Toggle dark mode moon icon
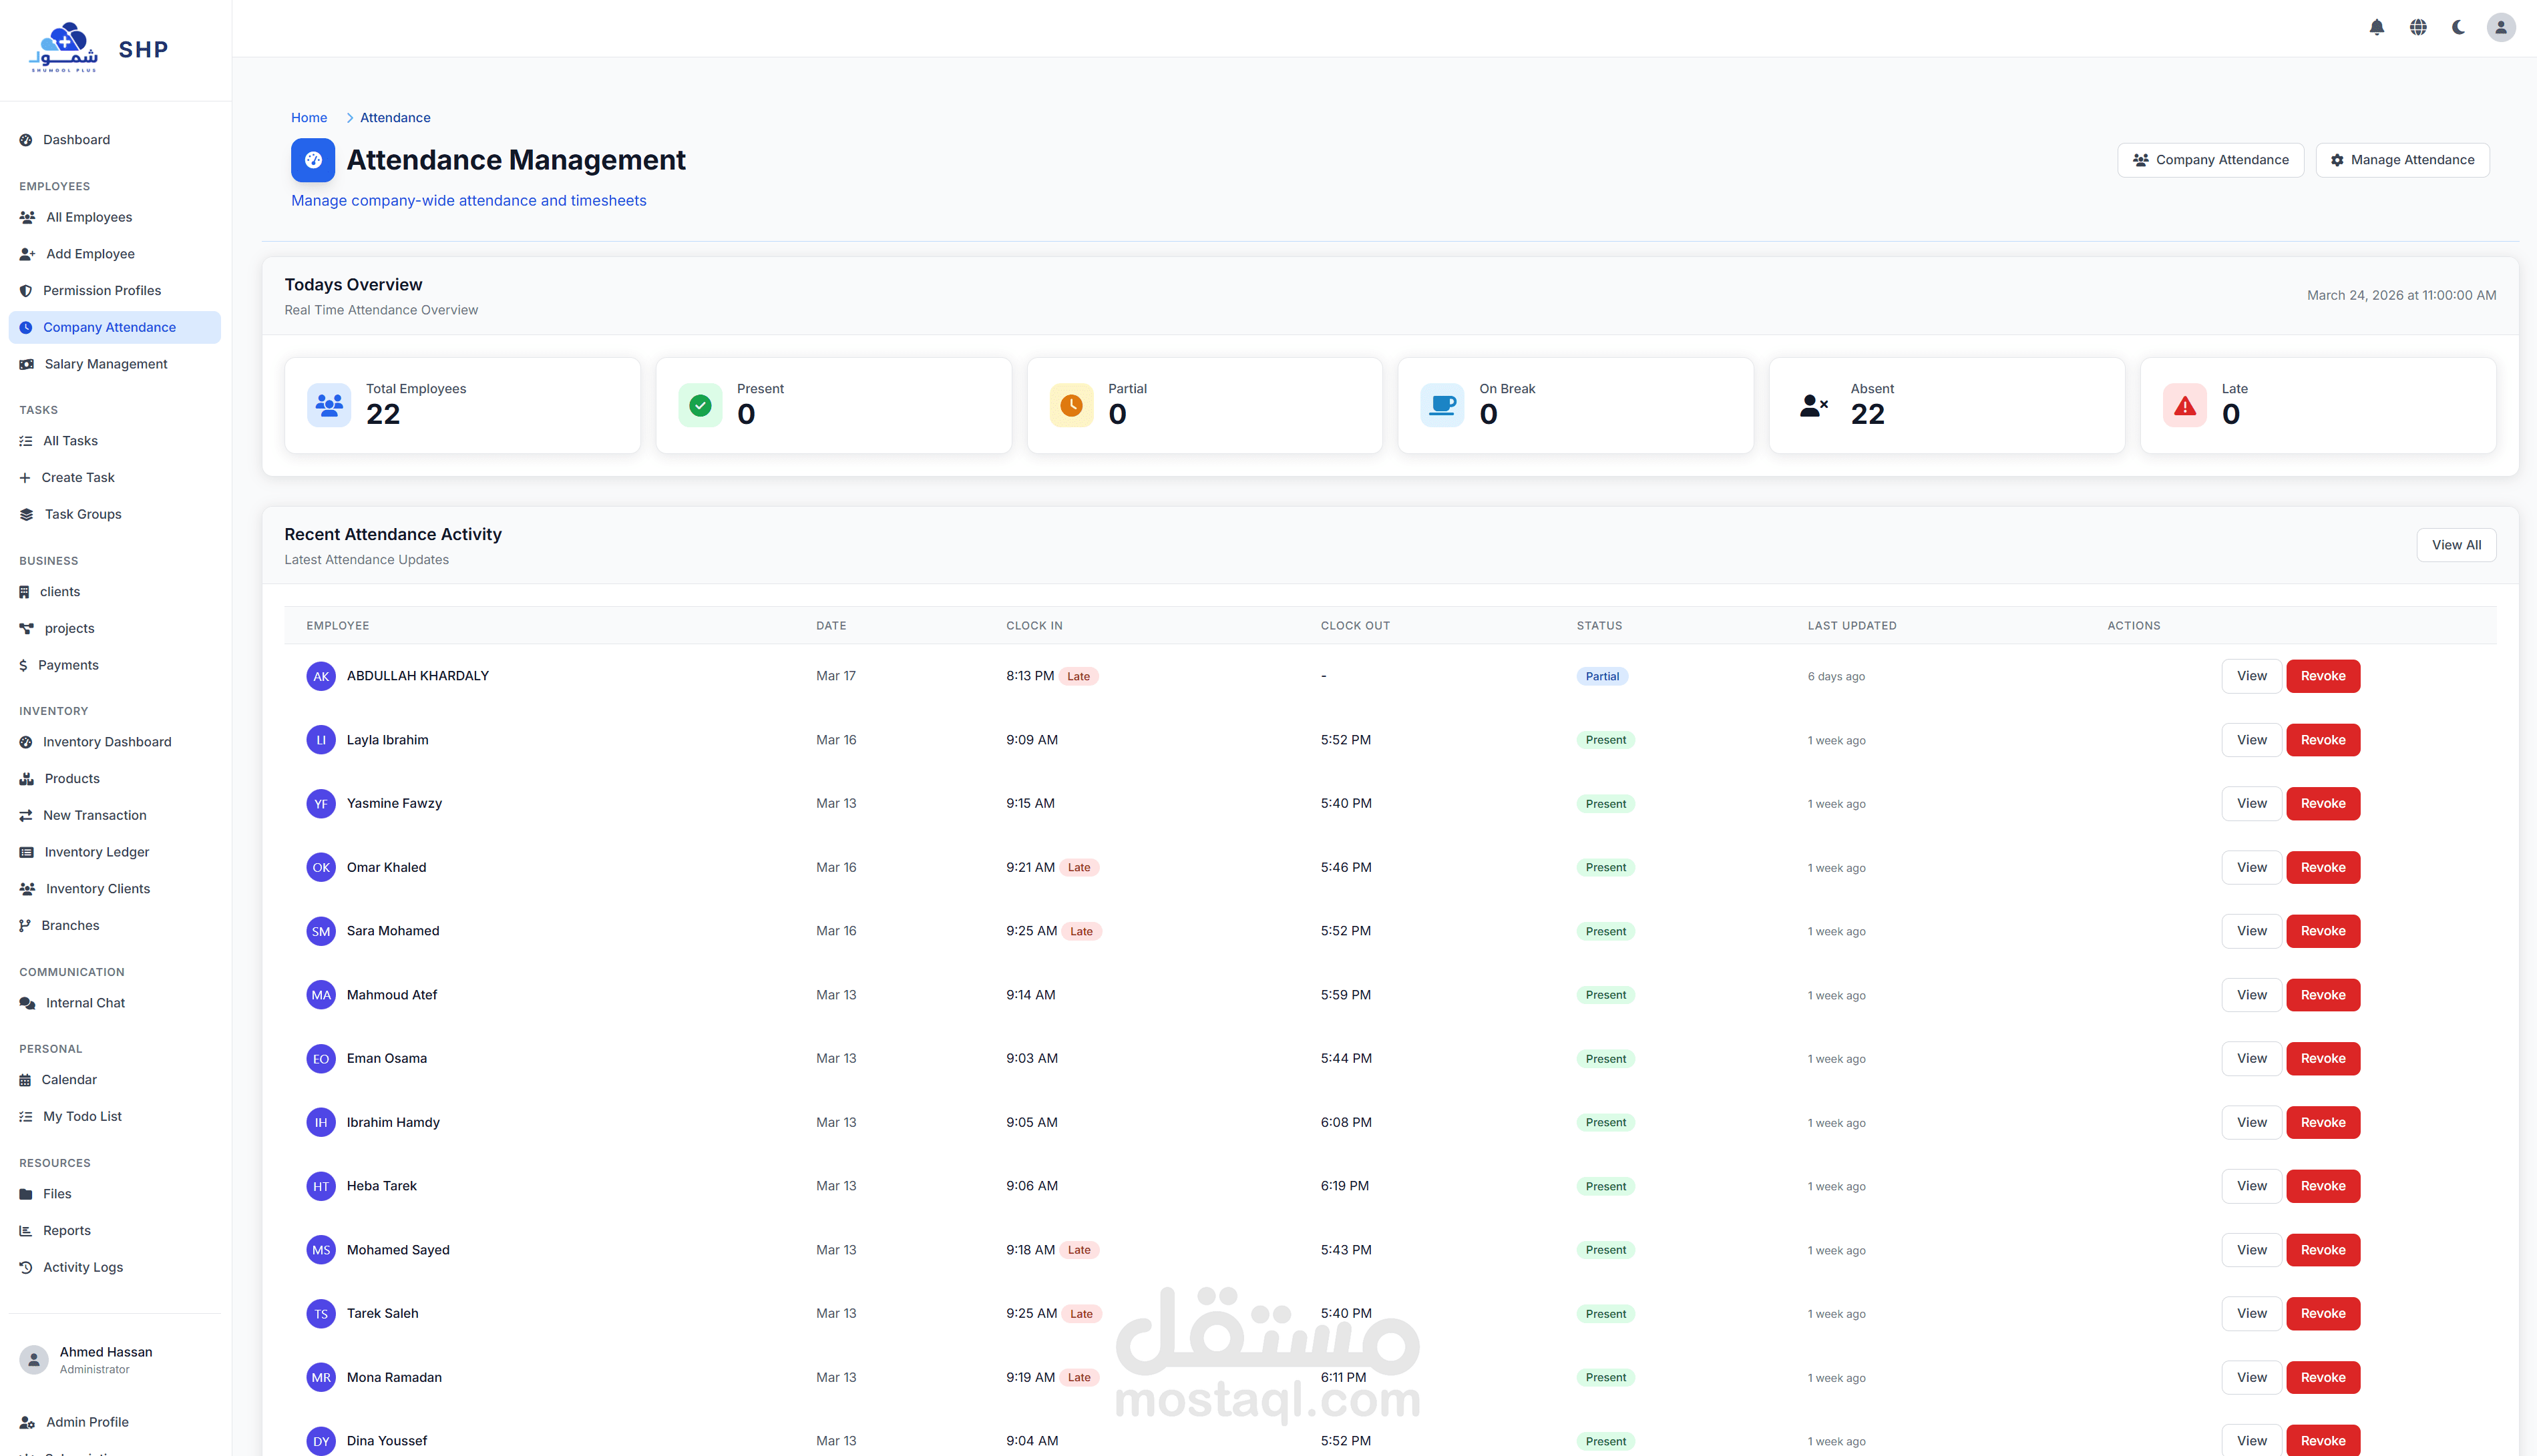This screenshot has width=2537, height=1456. (x=2458, y=27)
